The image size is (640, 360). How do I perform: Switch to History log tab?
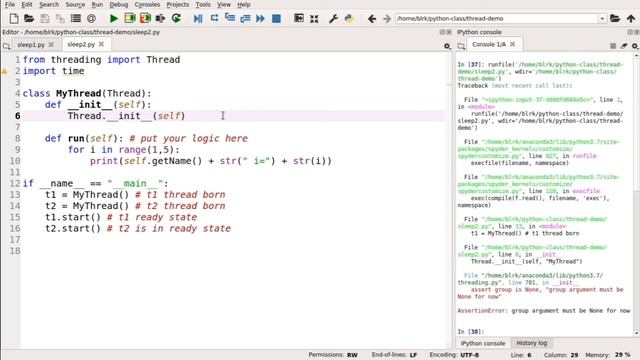tap(531, 343)
